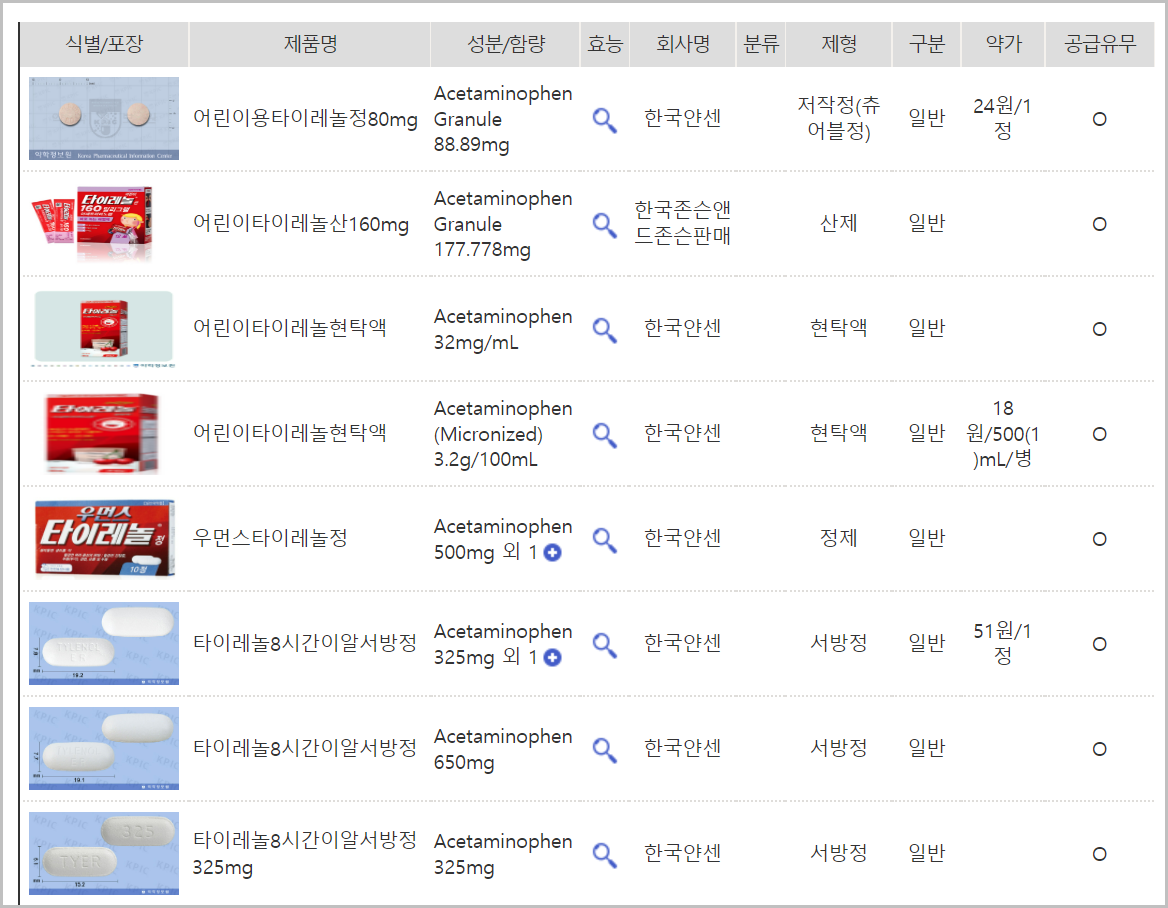
Task: Open red box thumbnail in 3.2g/100mL row
Action: tap(103, 434)
